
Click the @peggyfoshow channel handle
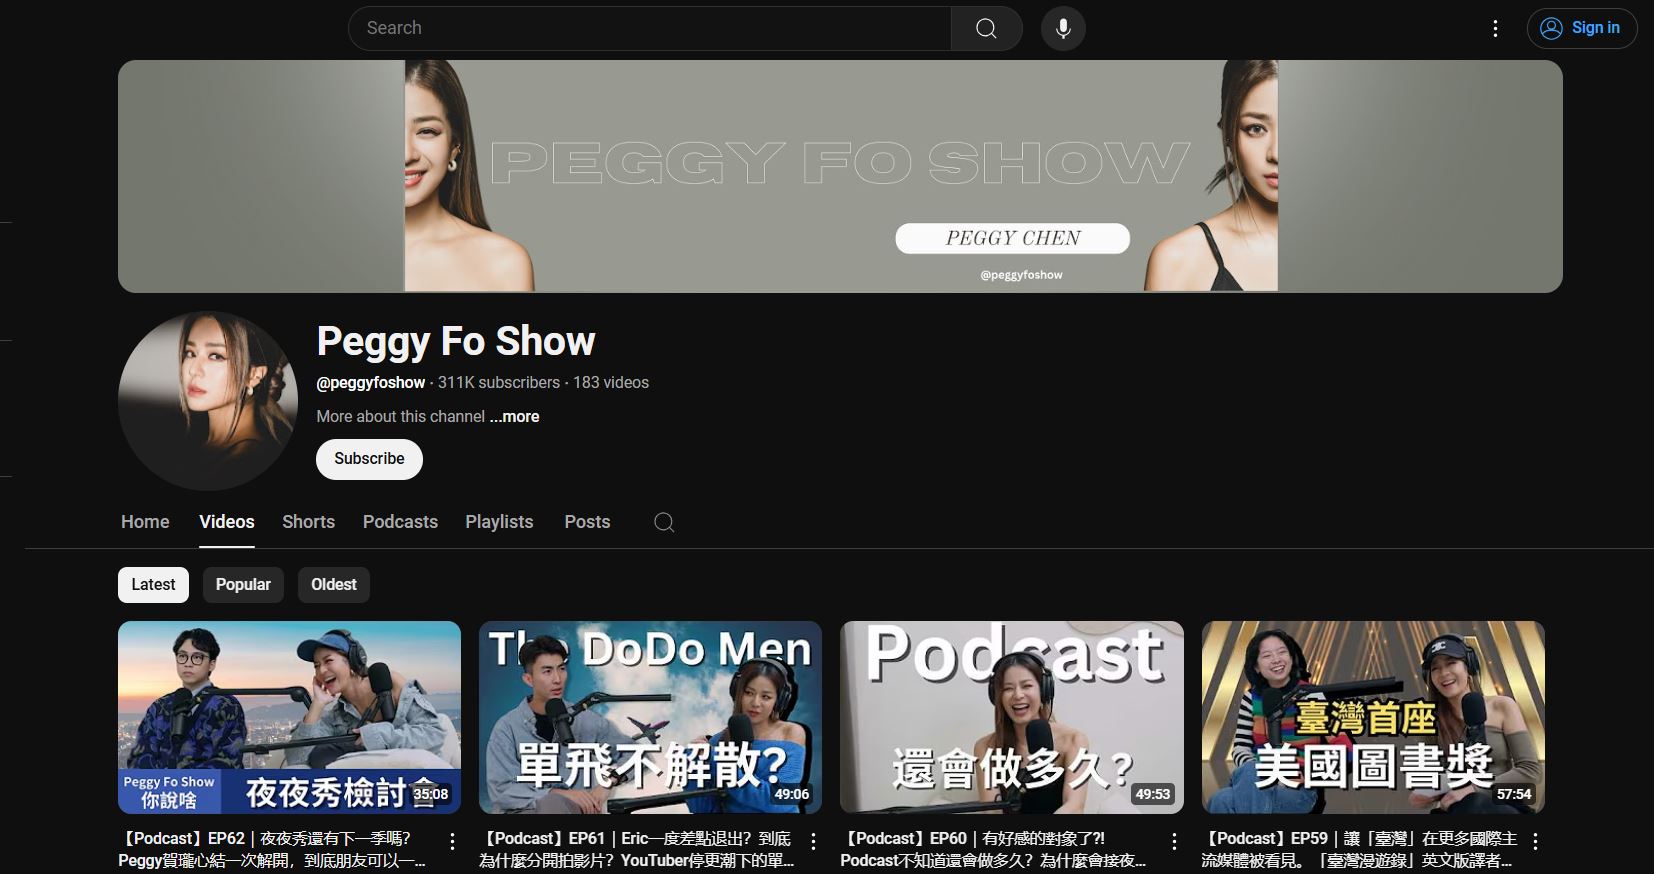click(371, 382)
